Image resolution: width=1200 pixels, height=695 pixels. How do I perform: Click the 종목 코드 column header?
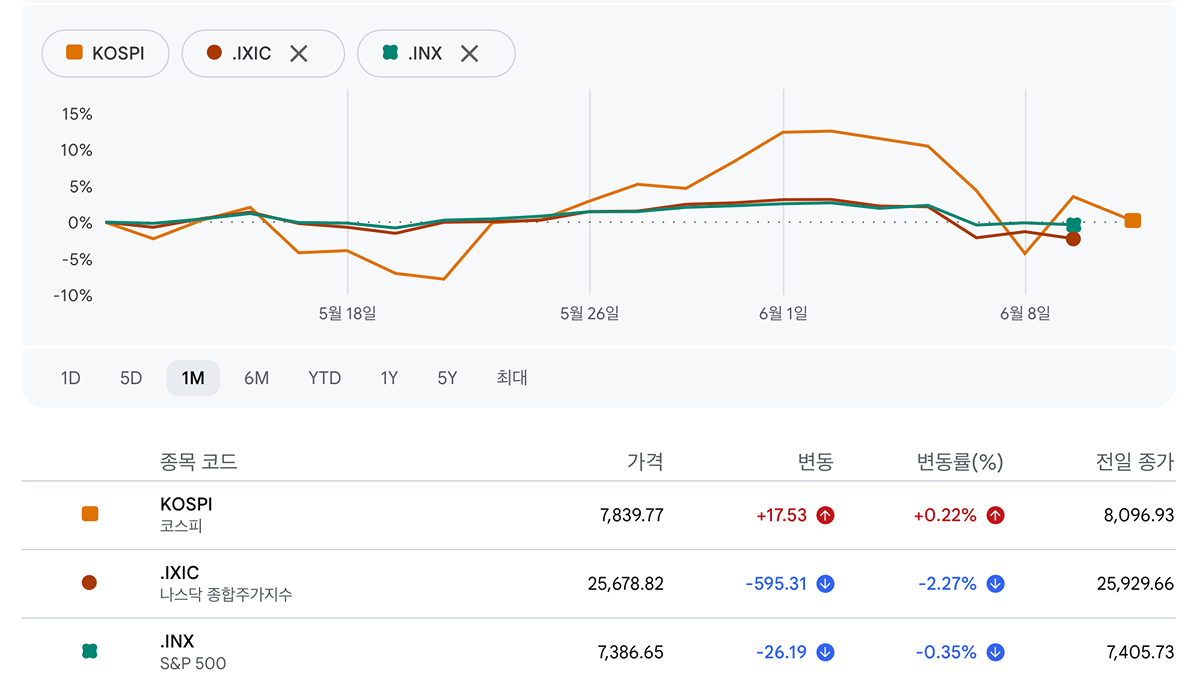tap(199, 462)
